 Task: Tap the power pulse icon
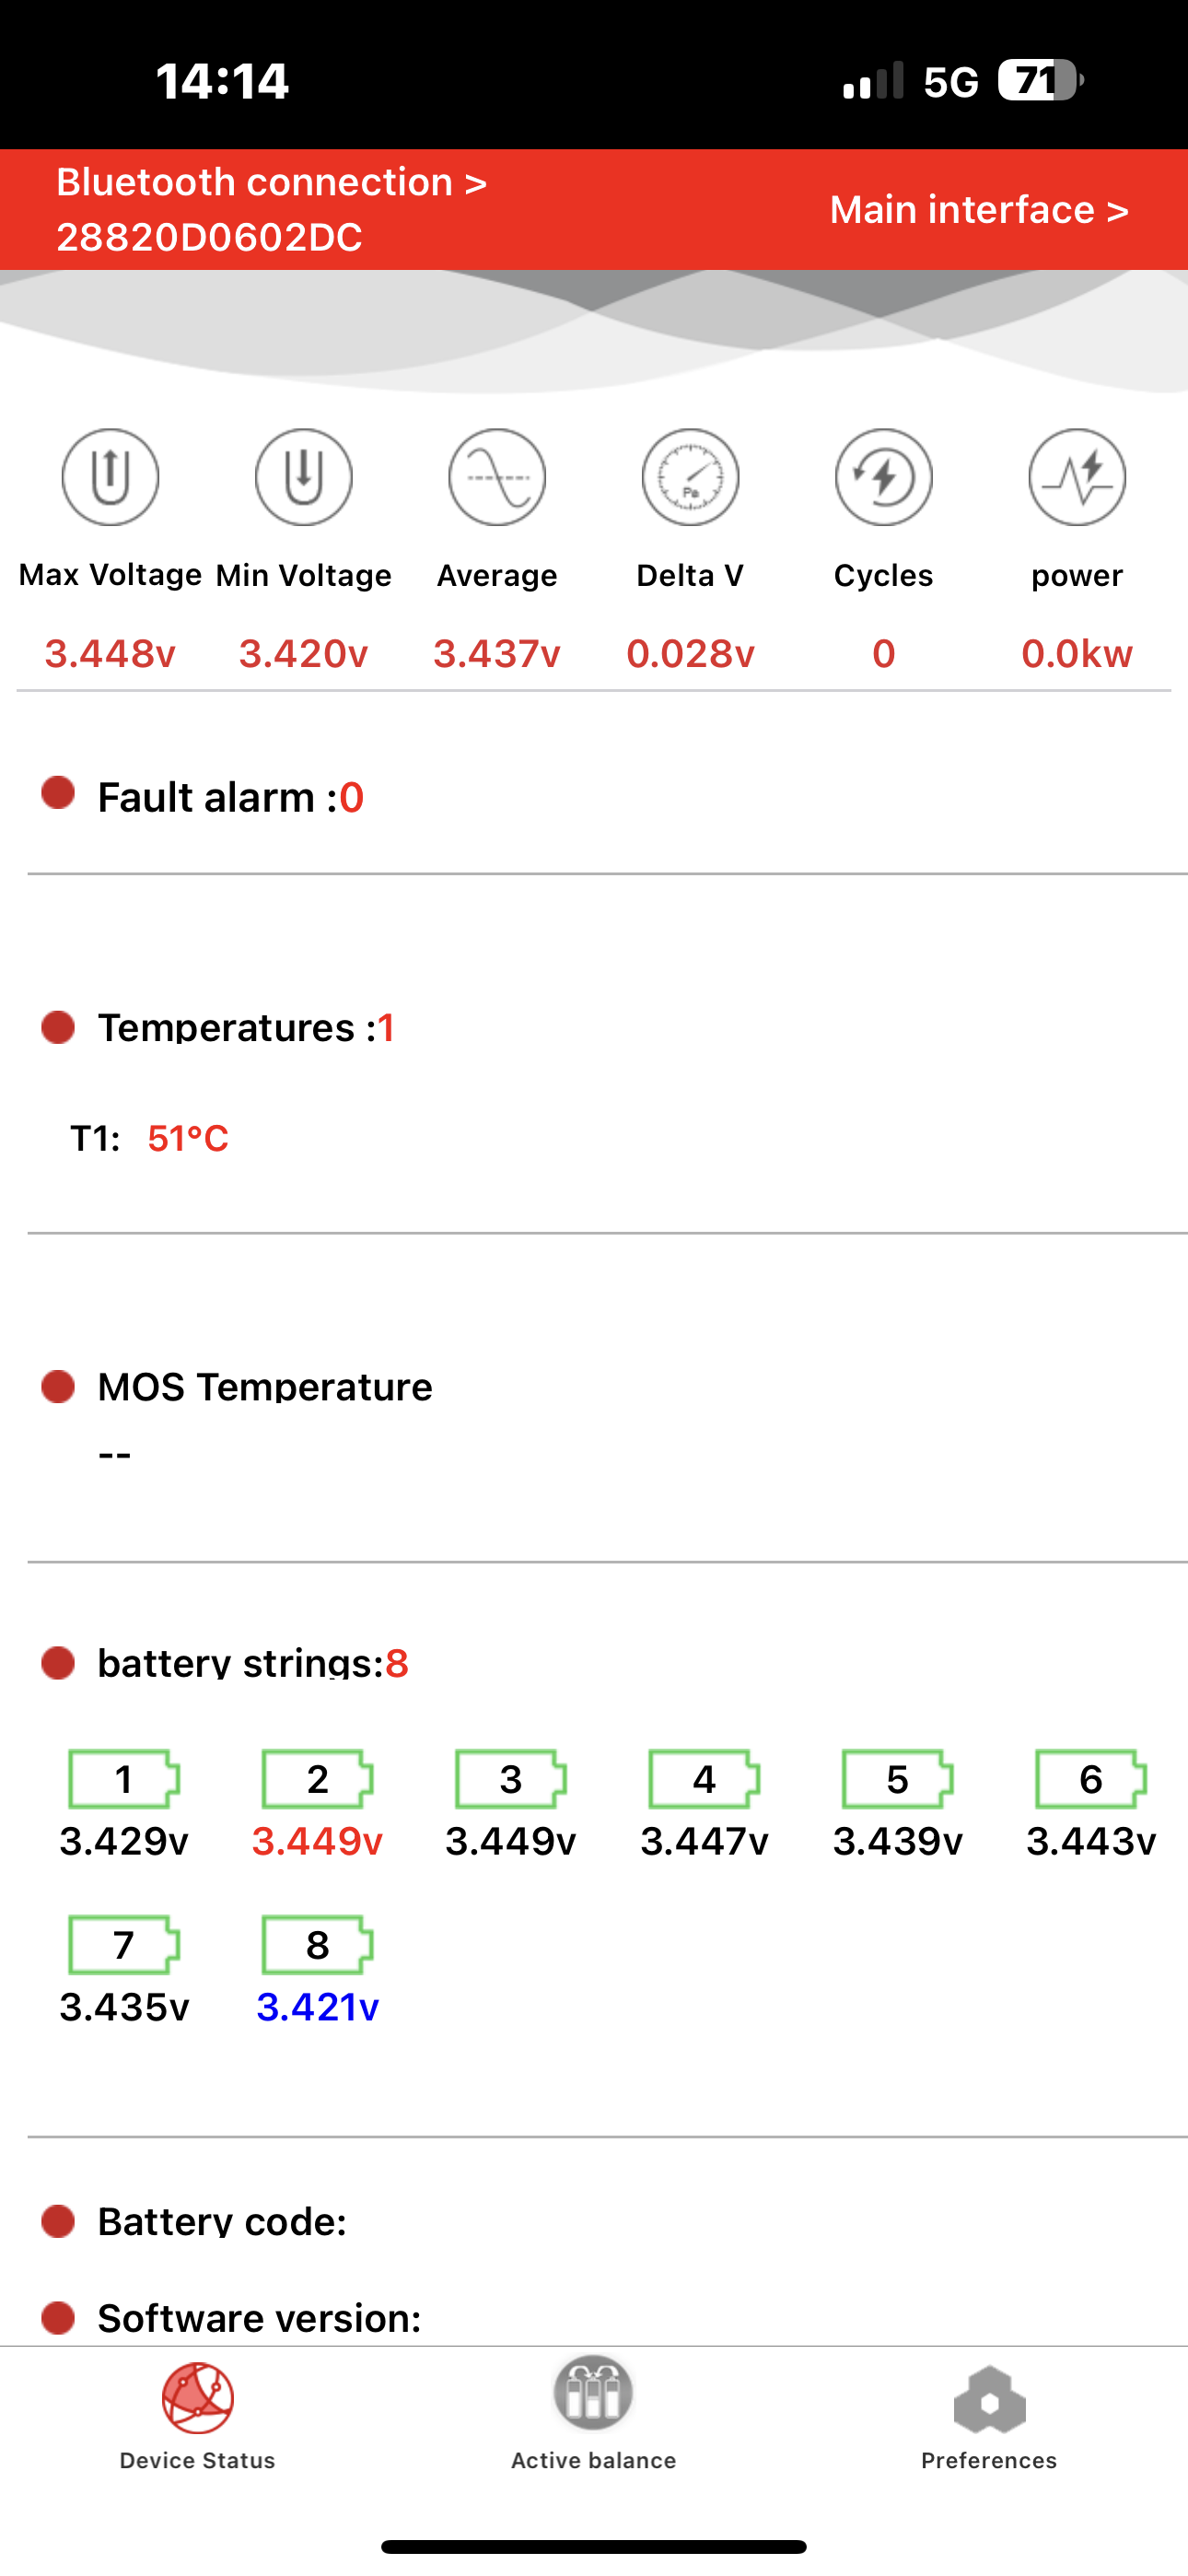click(1077, 478)
